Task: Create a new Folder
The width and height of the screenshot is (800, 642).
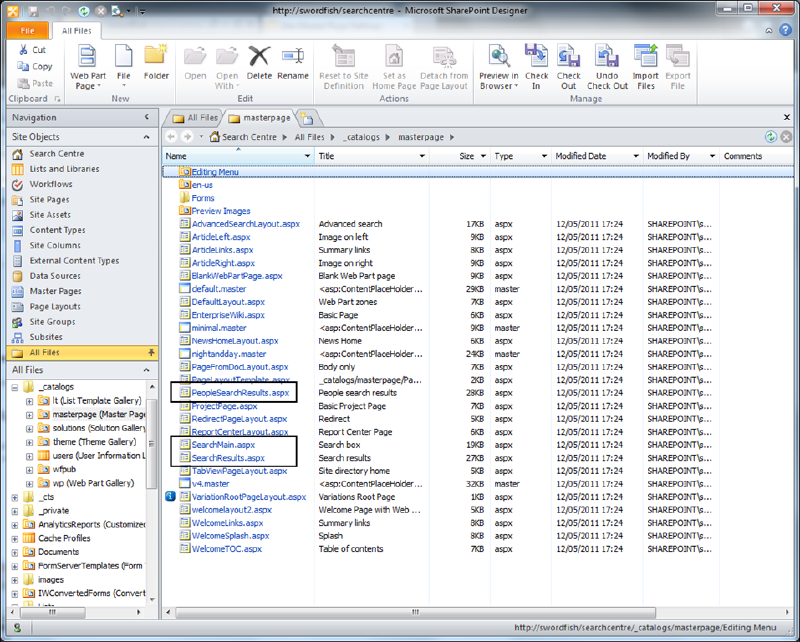Action: tap(156, 62)
